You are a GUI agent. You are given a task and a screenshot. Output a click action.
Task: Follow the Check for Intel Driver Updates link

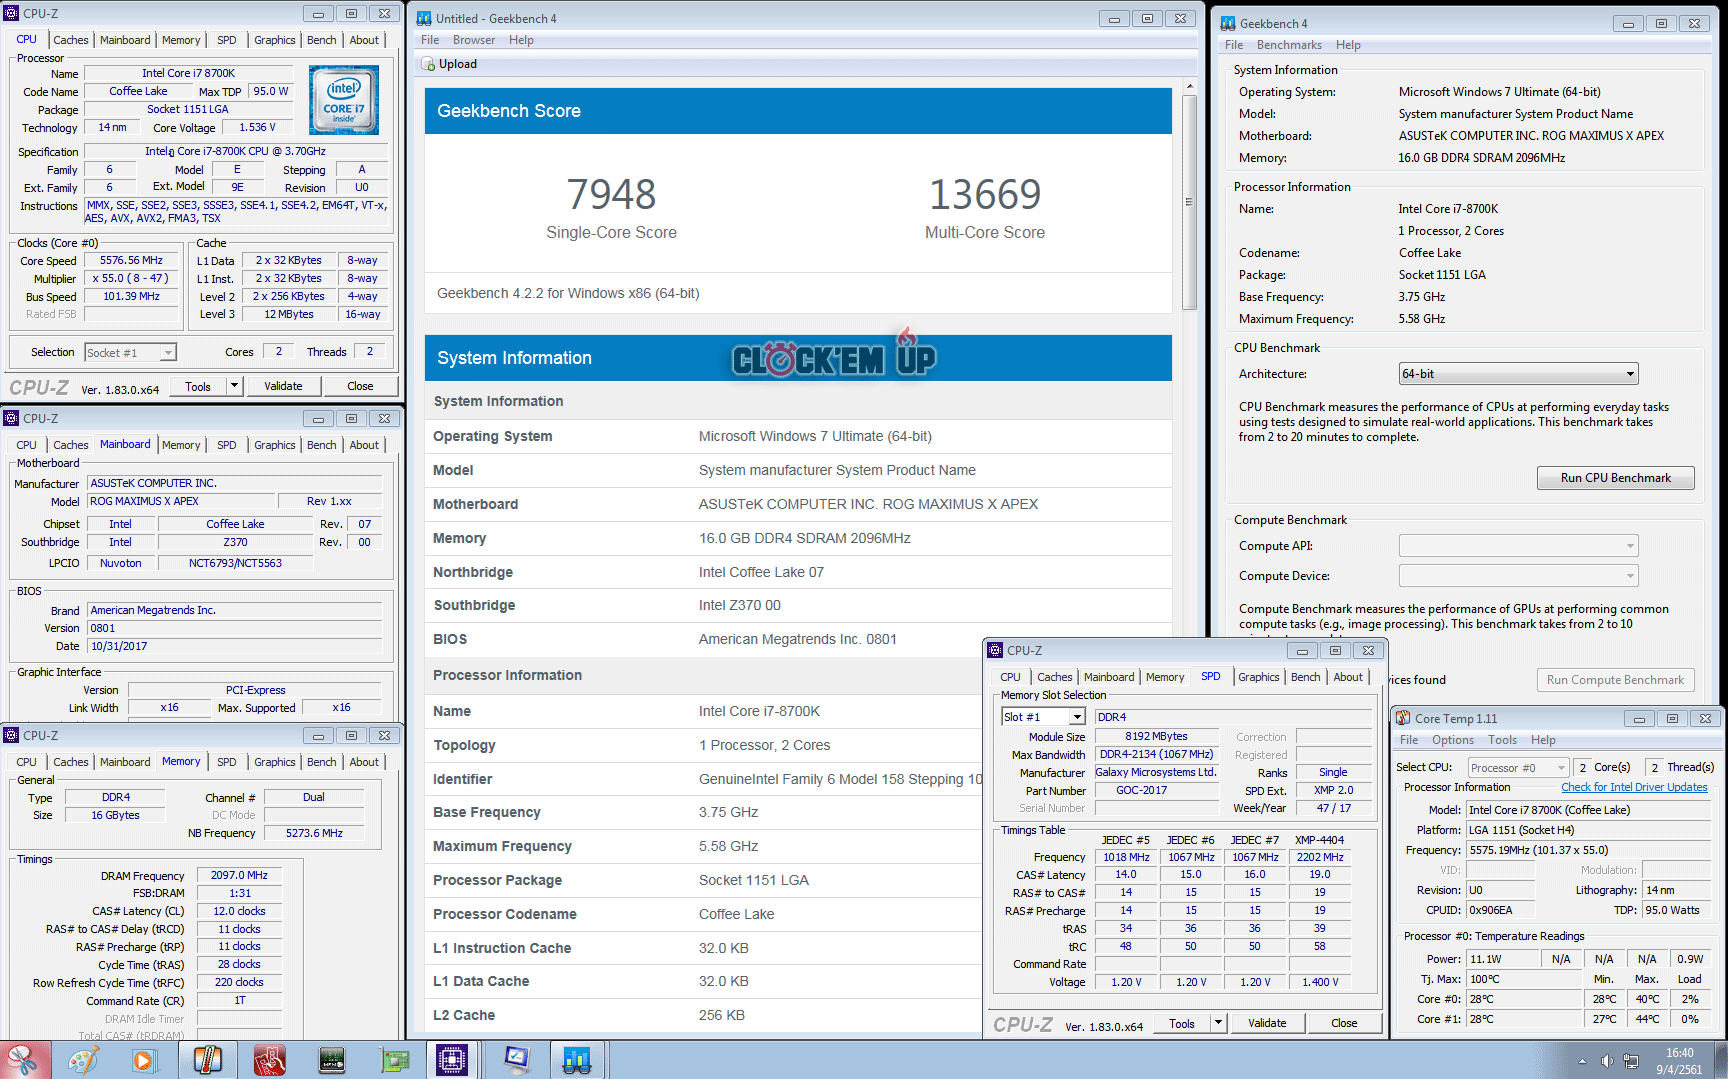pos(1634,787)
